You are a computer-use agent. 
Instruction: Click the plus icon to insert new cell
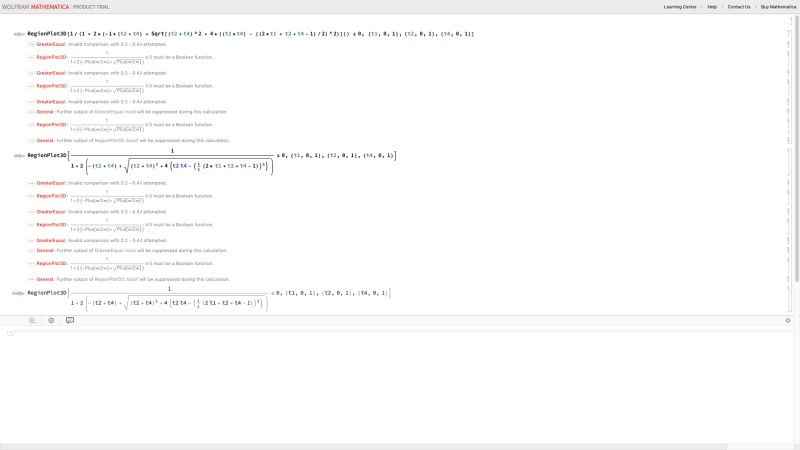[10, 333]
